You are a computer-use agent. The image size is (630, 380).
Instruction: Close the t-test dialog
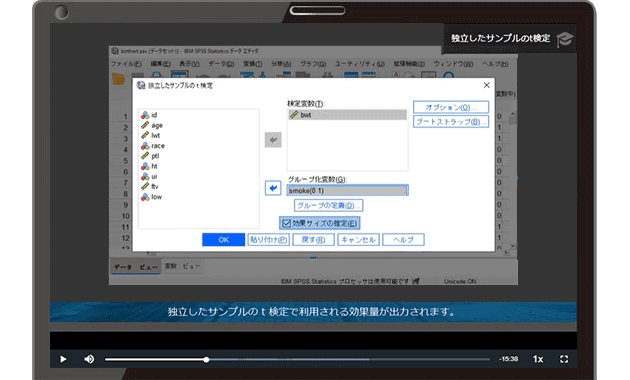487,85
